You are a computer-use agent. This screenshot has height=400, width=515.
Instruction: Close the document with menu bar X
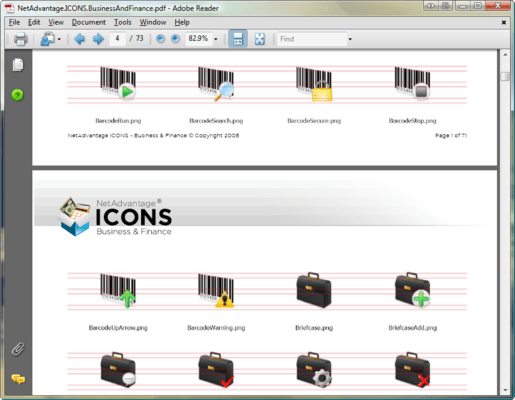coord(504,22)
